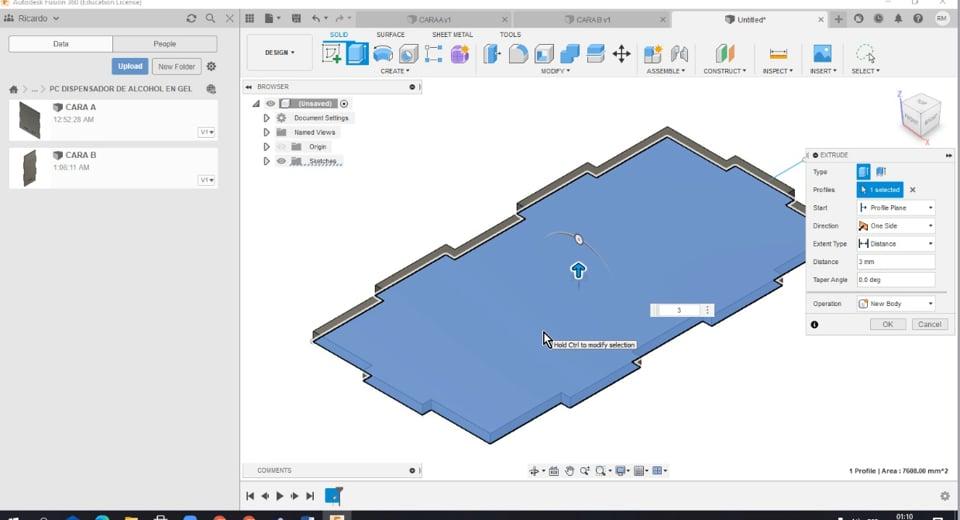Select the Thin Extrude type option
The width and height of the screenshot is (960, 520).
tap(881, 171)
